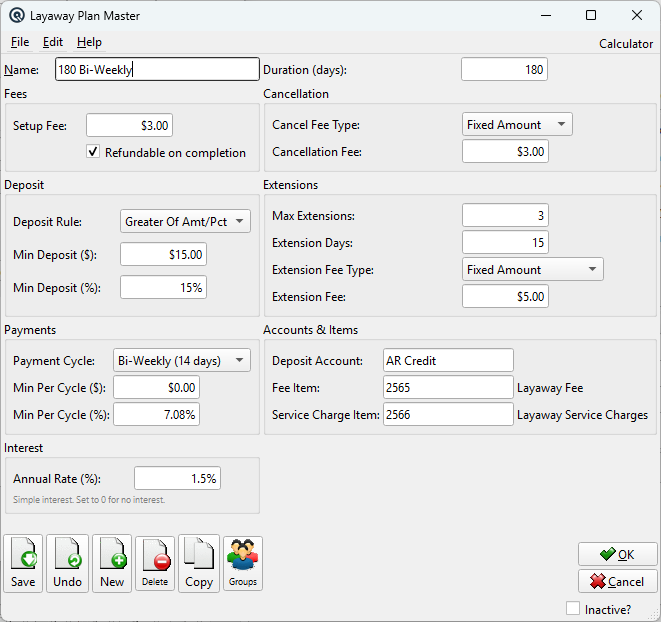Click the Copy plan icon
Image resolution: width=661 pixels, height=622 pixels.
[199, 563]
